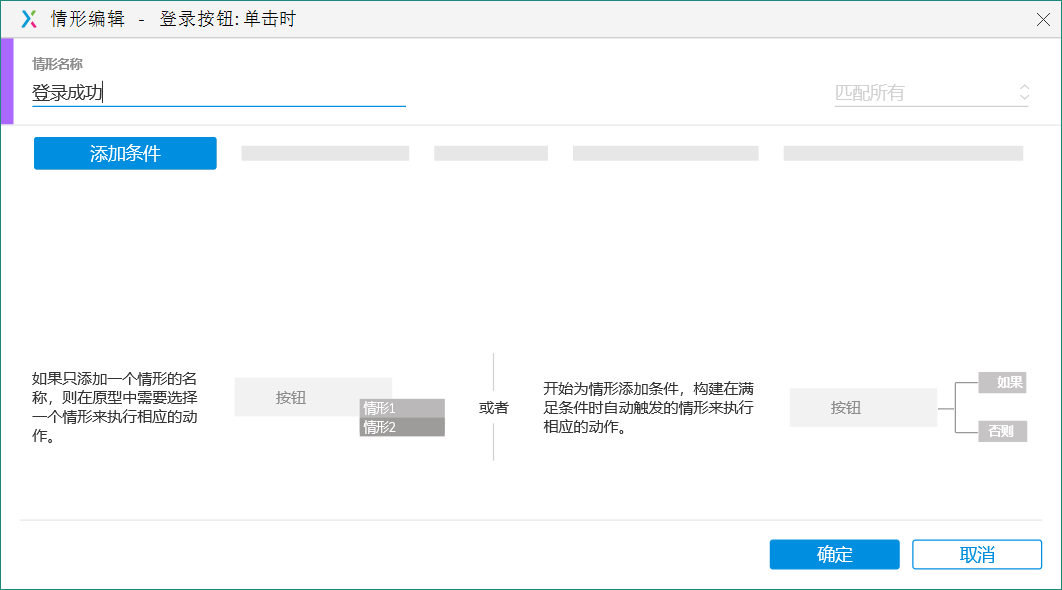
Task: Click the 如果 branch label
Action: 1003,383
